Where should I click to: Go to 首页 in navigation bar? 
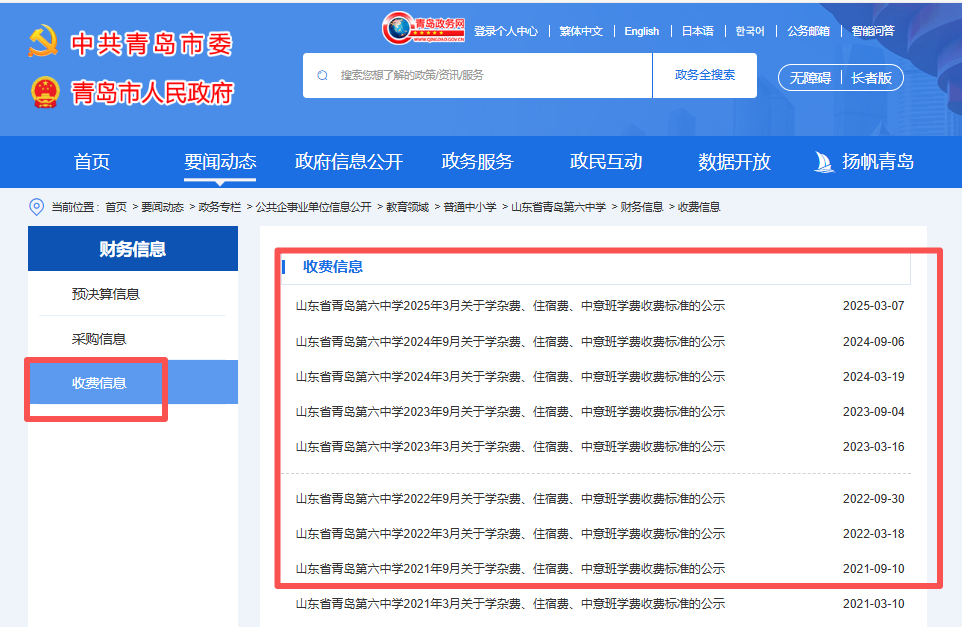92,162
